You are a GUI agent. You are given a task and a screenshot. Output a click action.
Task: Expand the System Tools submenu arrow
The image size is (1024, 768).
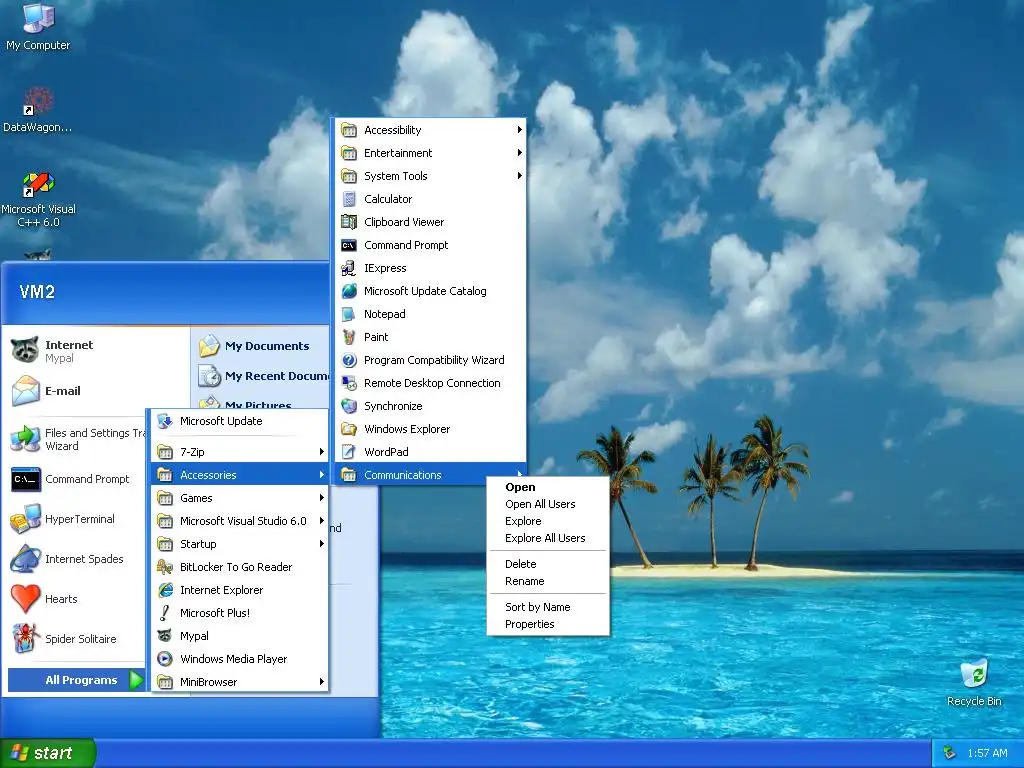(519, 176)
